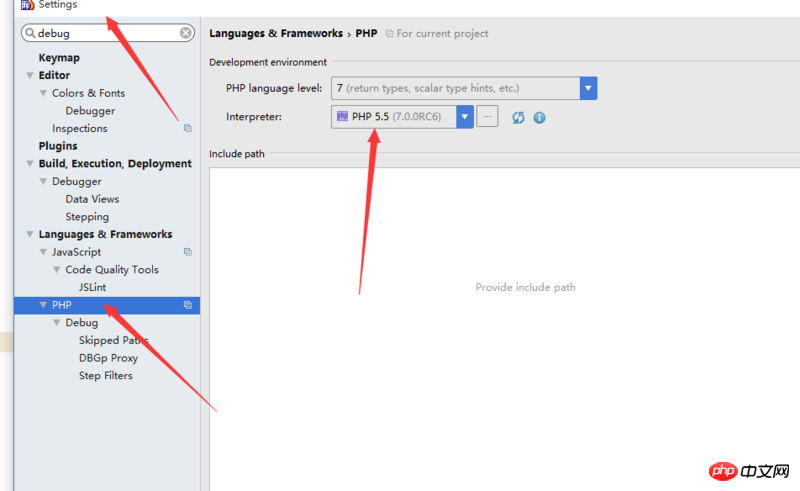Collapse the Colors & Fonts node
Image resolution: width=800 pixels, height=491 pixels.
(x=43, y=93)
